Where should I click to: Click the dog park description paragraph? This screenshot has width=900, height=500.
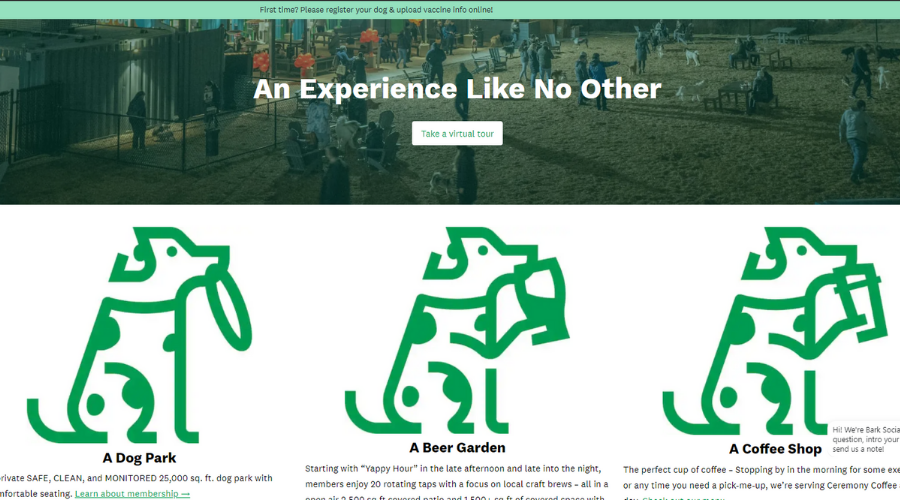coord(135,486)
